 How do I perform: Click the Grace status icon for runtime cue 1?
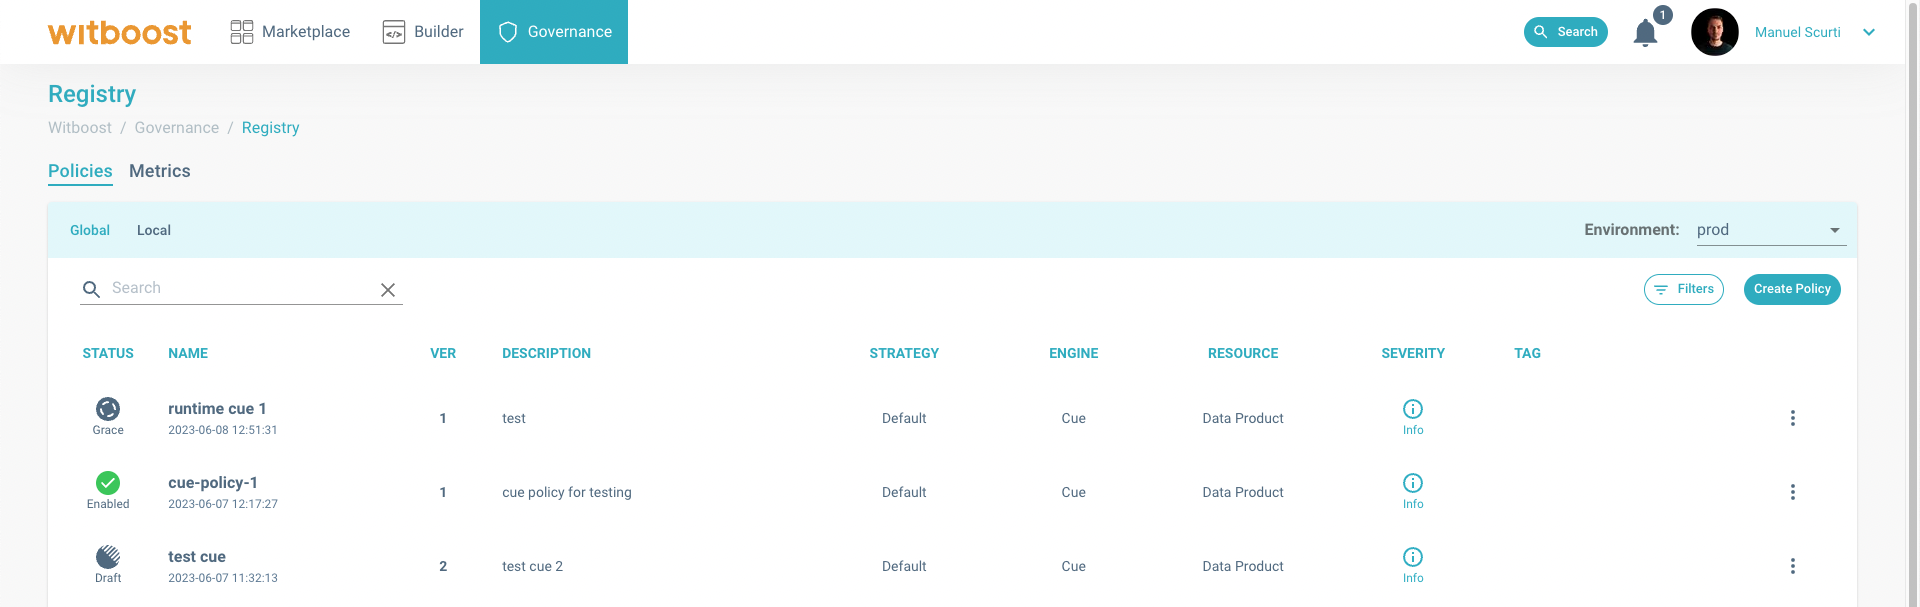tap(108, 409)
